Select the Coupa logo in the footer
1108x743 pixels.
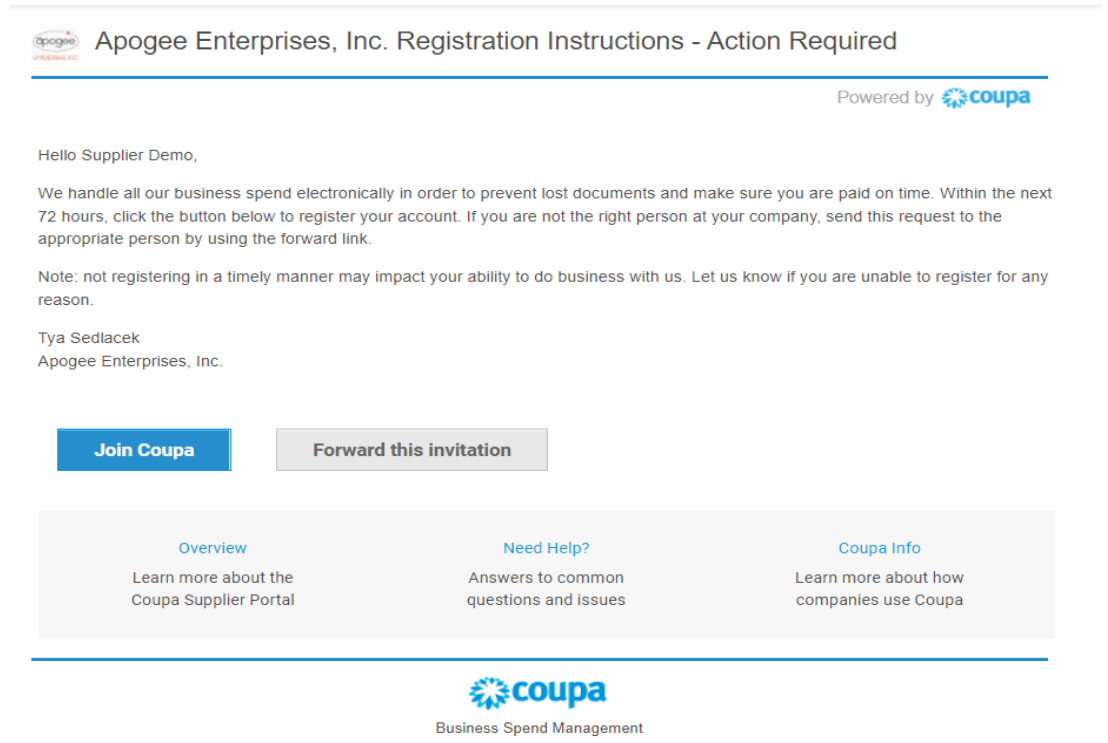tap(540, 690)
